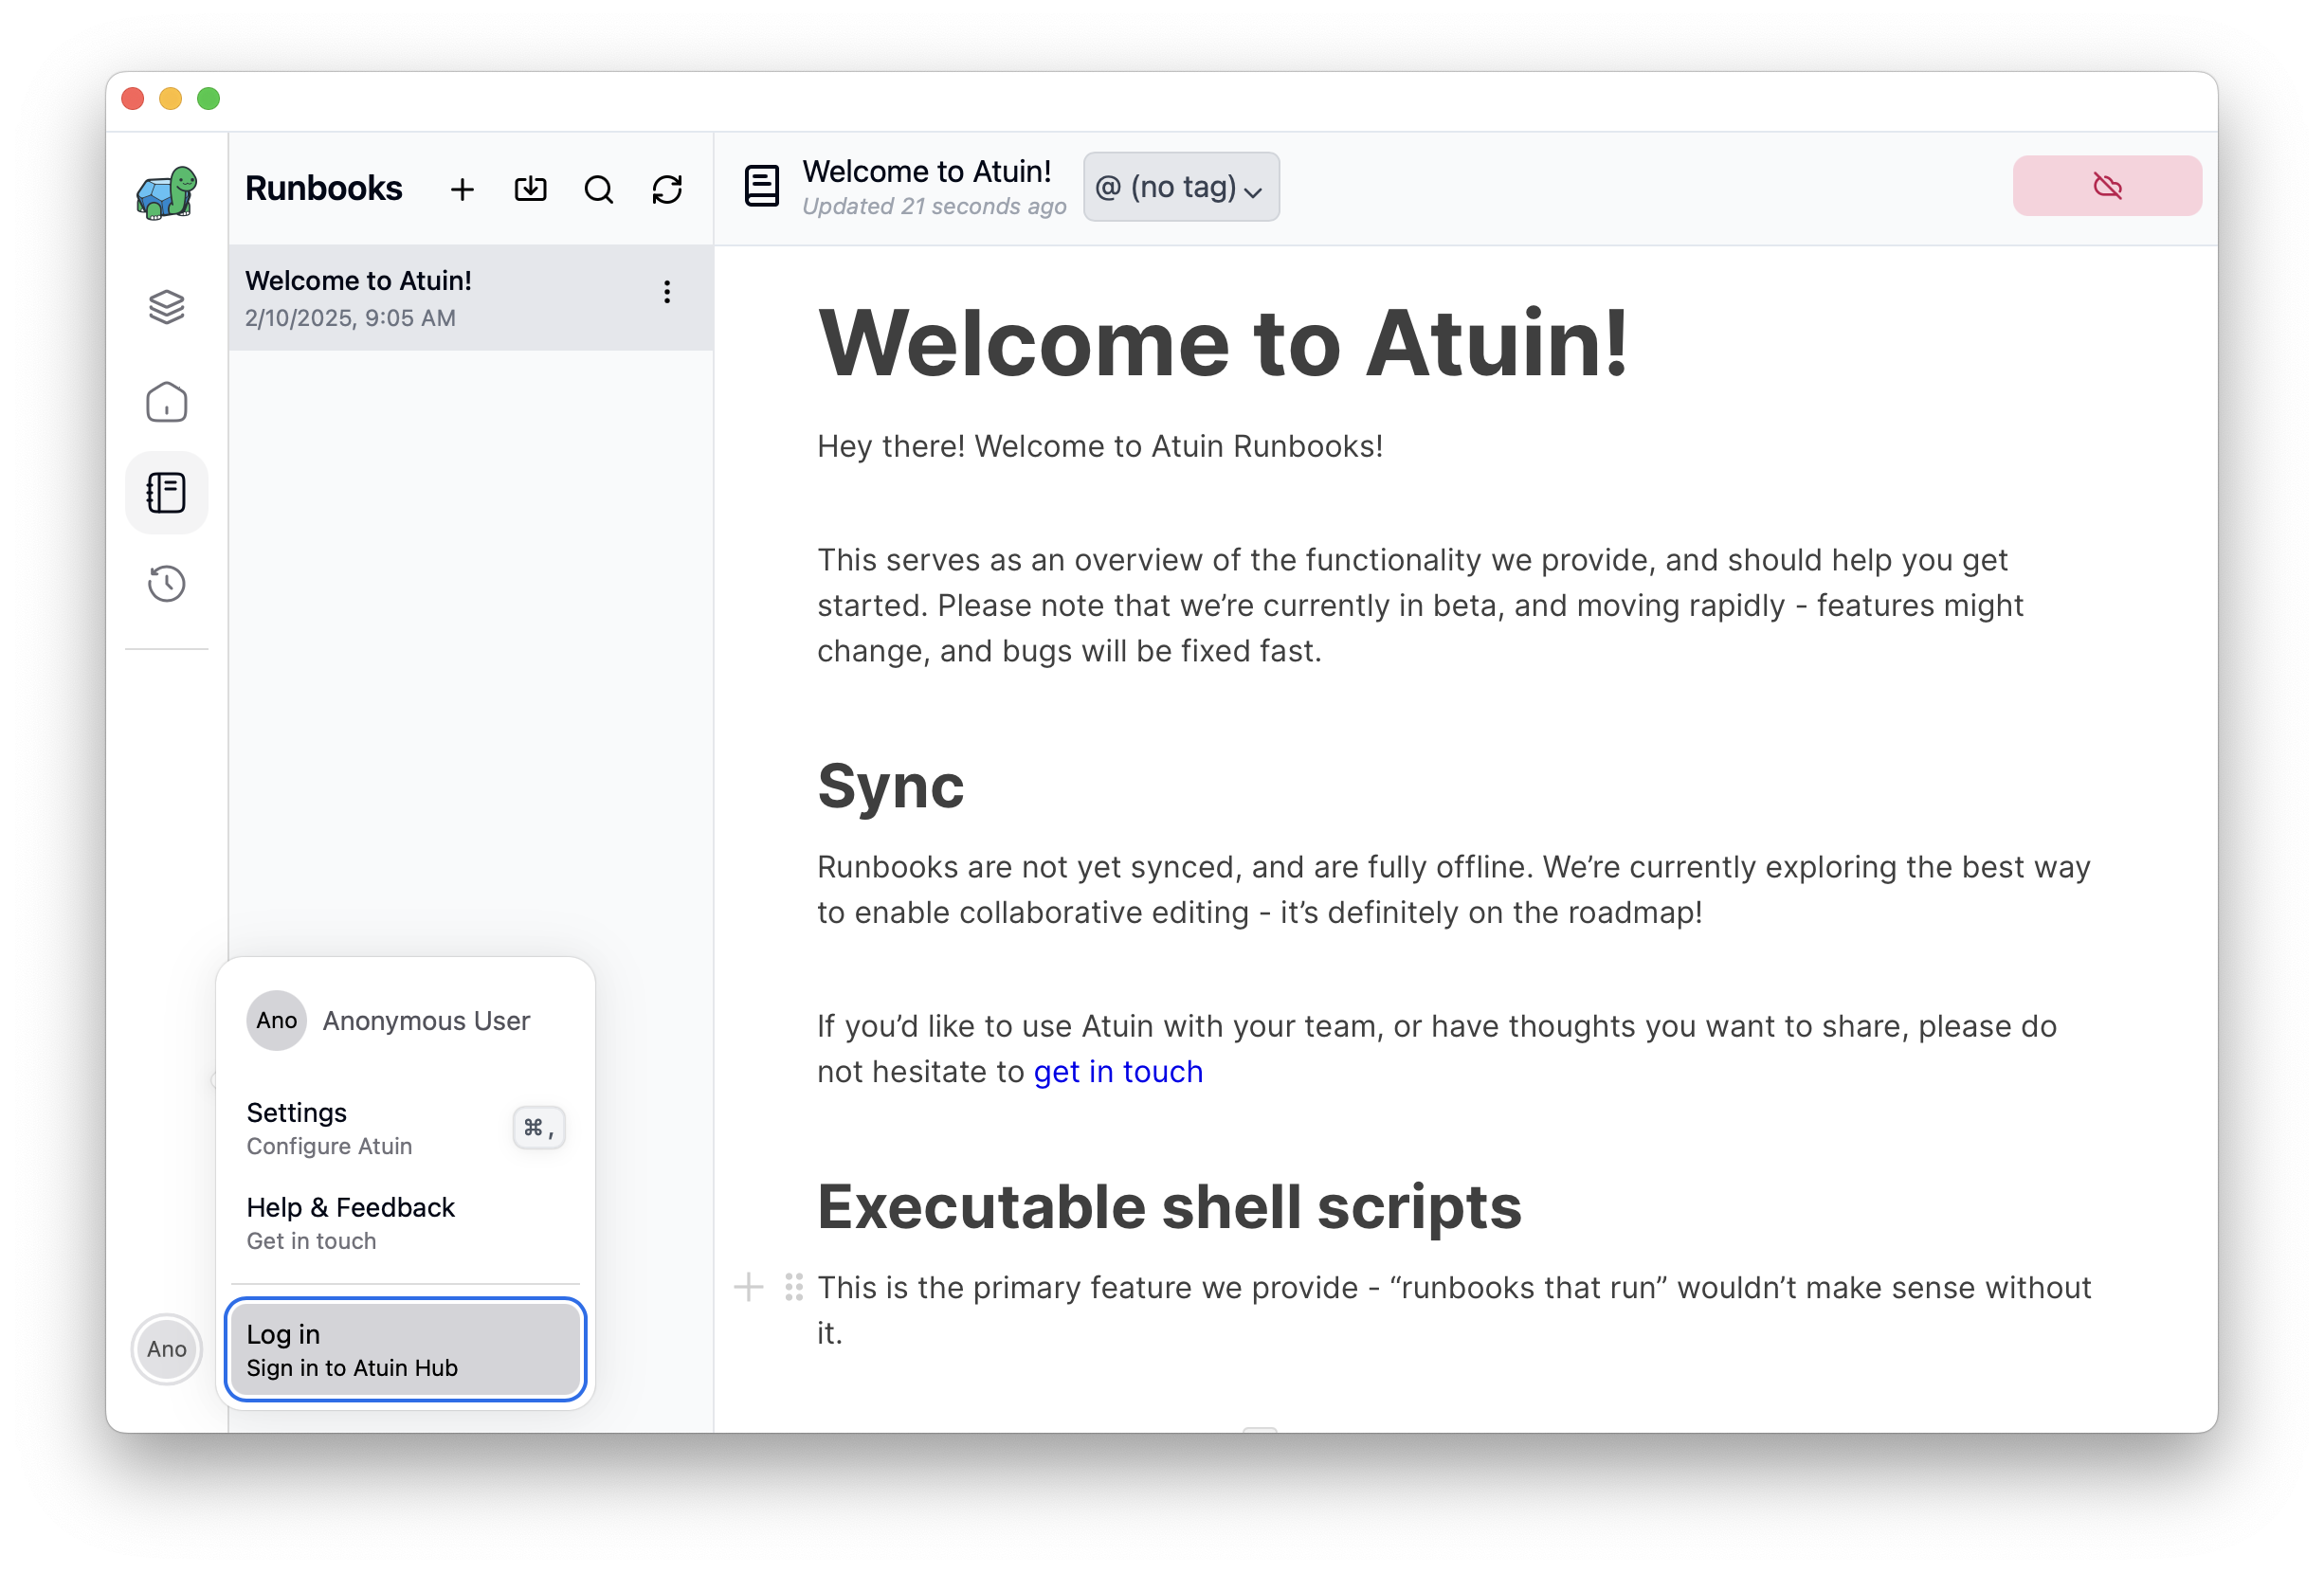Click the paragraph starting 'Runbooks are not yet synced'
2324x1573 pixels.
click(x=1453, y=889)
